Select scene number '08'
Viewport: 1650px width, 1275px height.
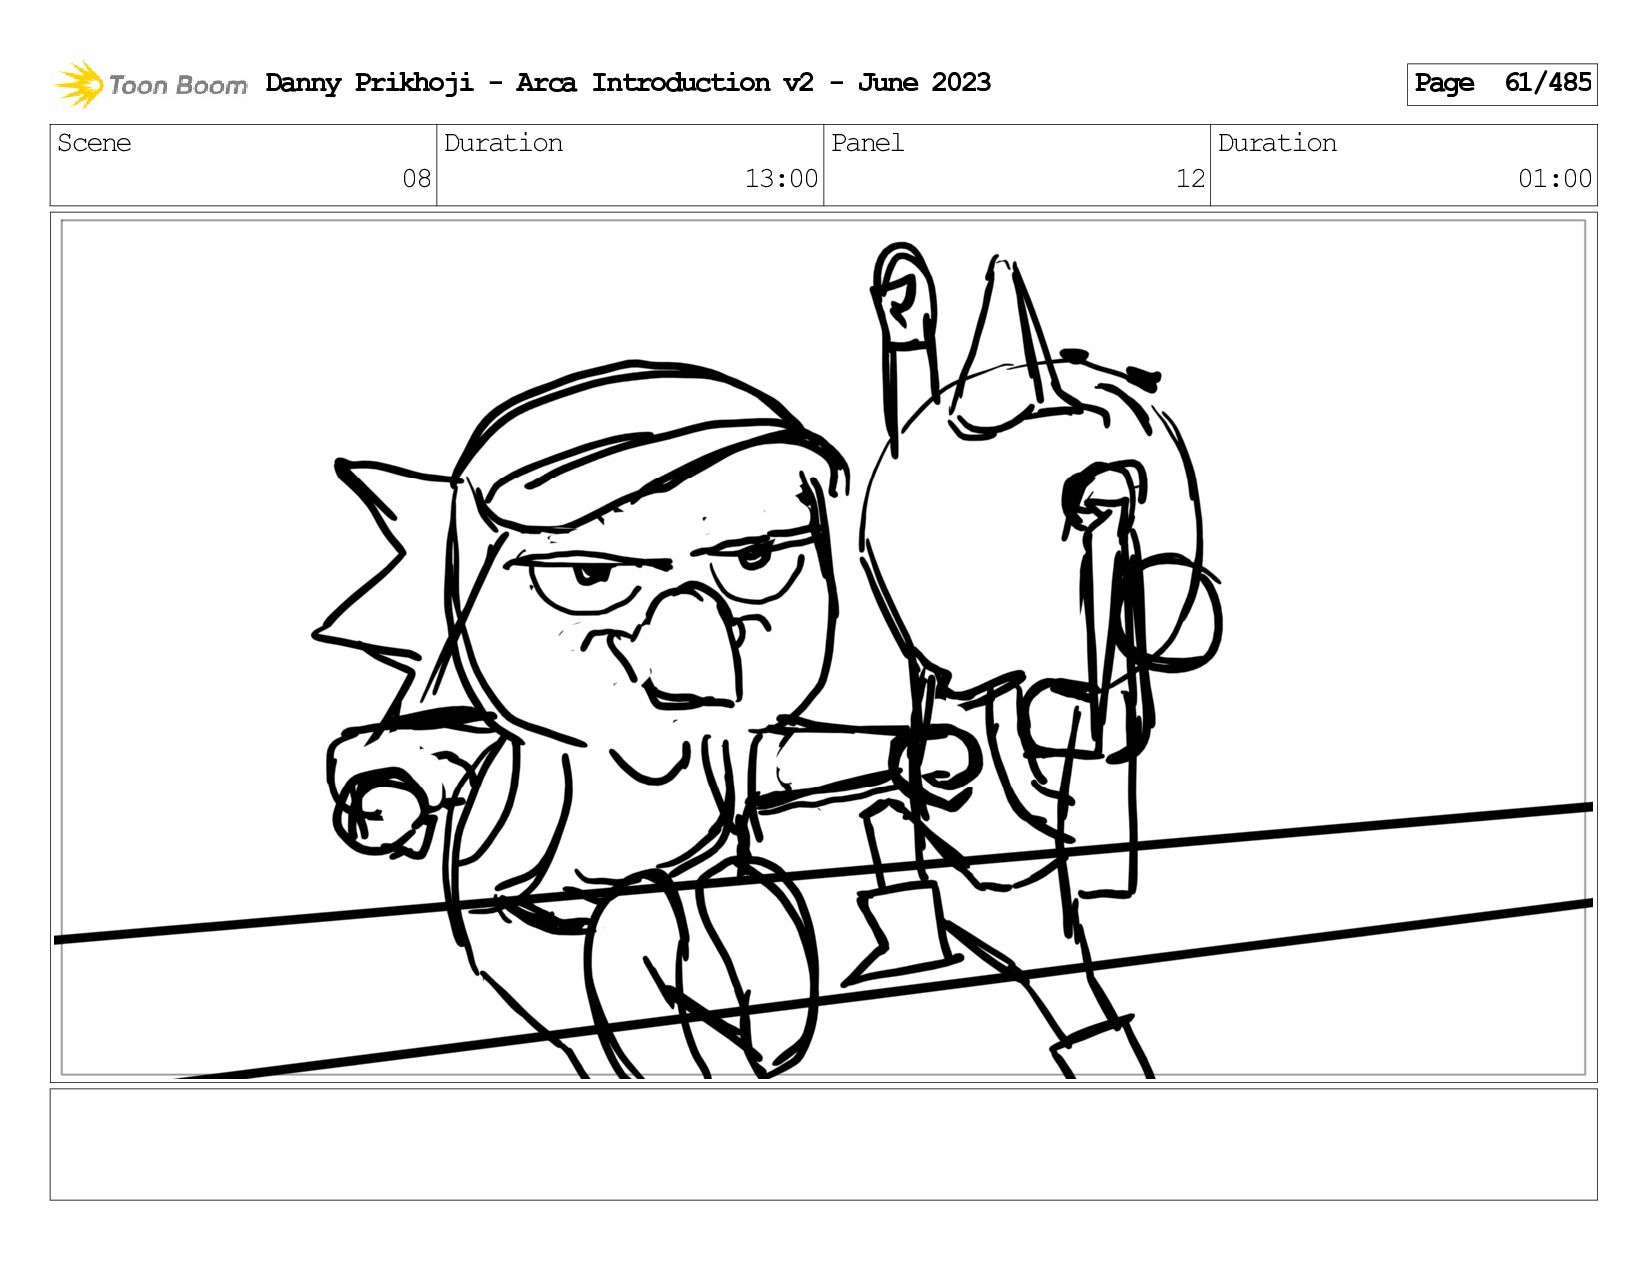pyautogui.click(x=416, y=179)
